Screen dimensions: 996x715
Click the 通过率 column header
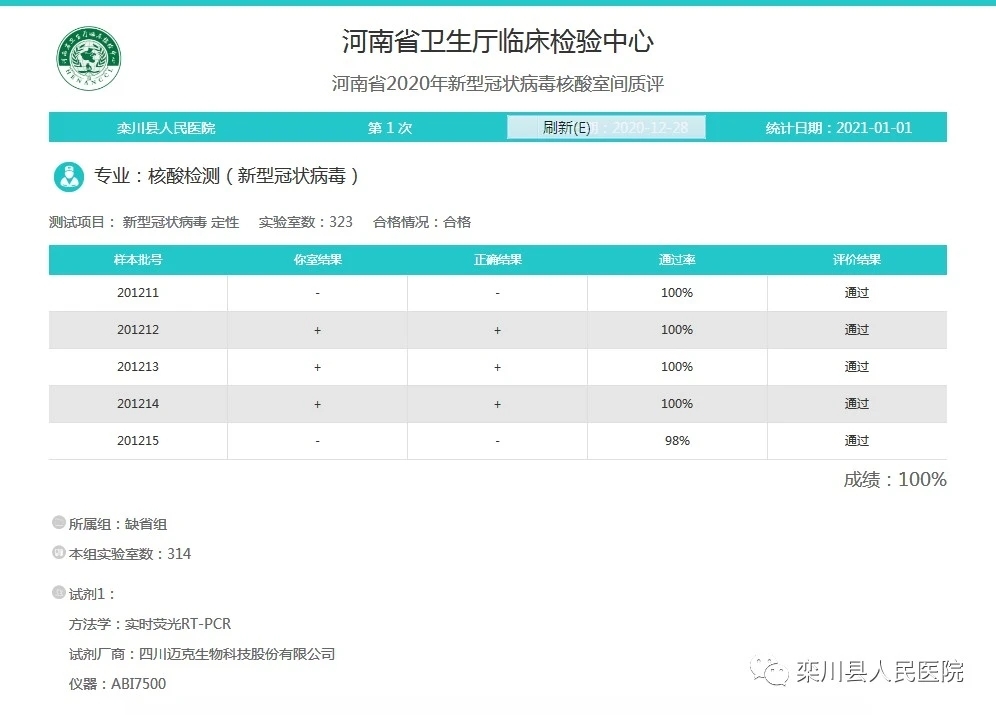point(677,260)
